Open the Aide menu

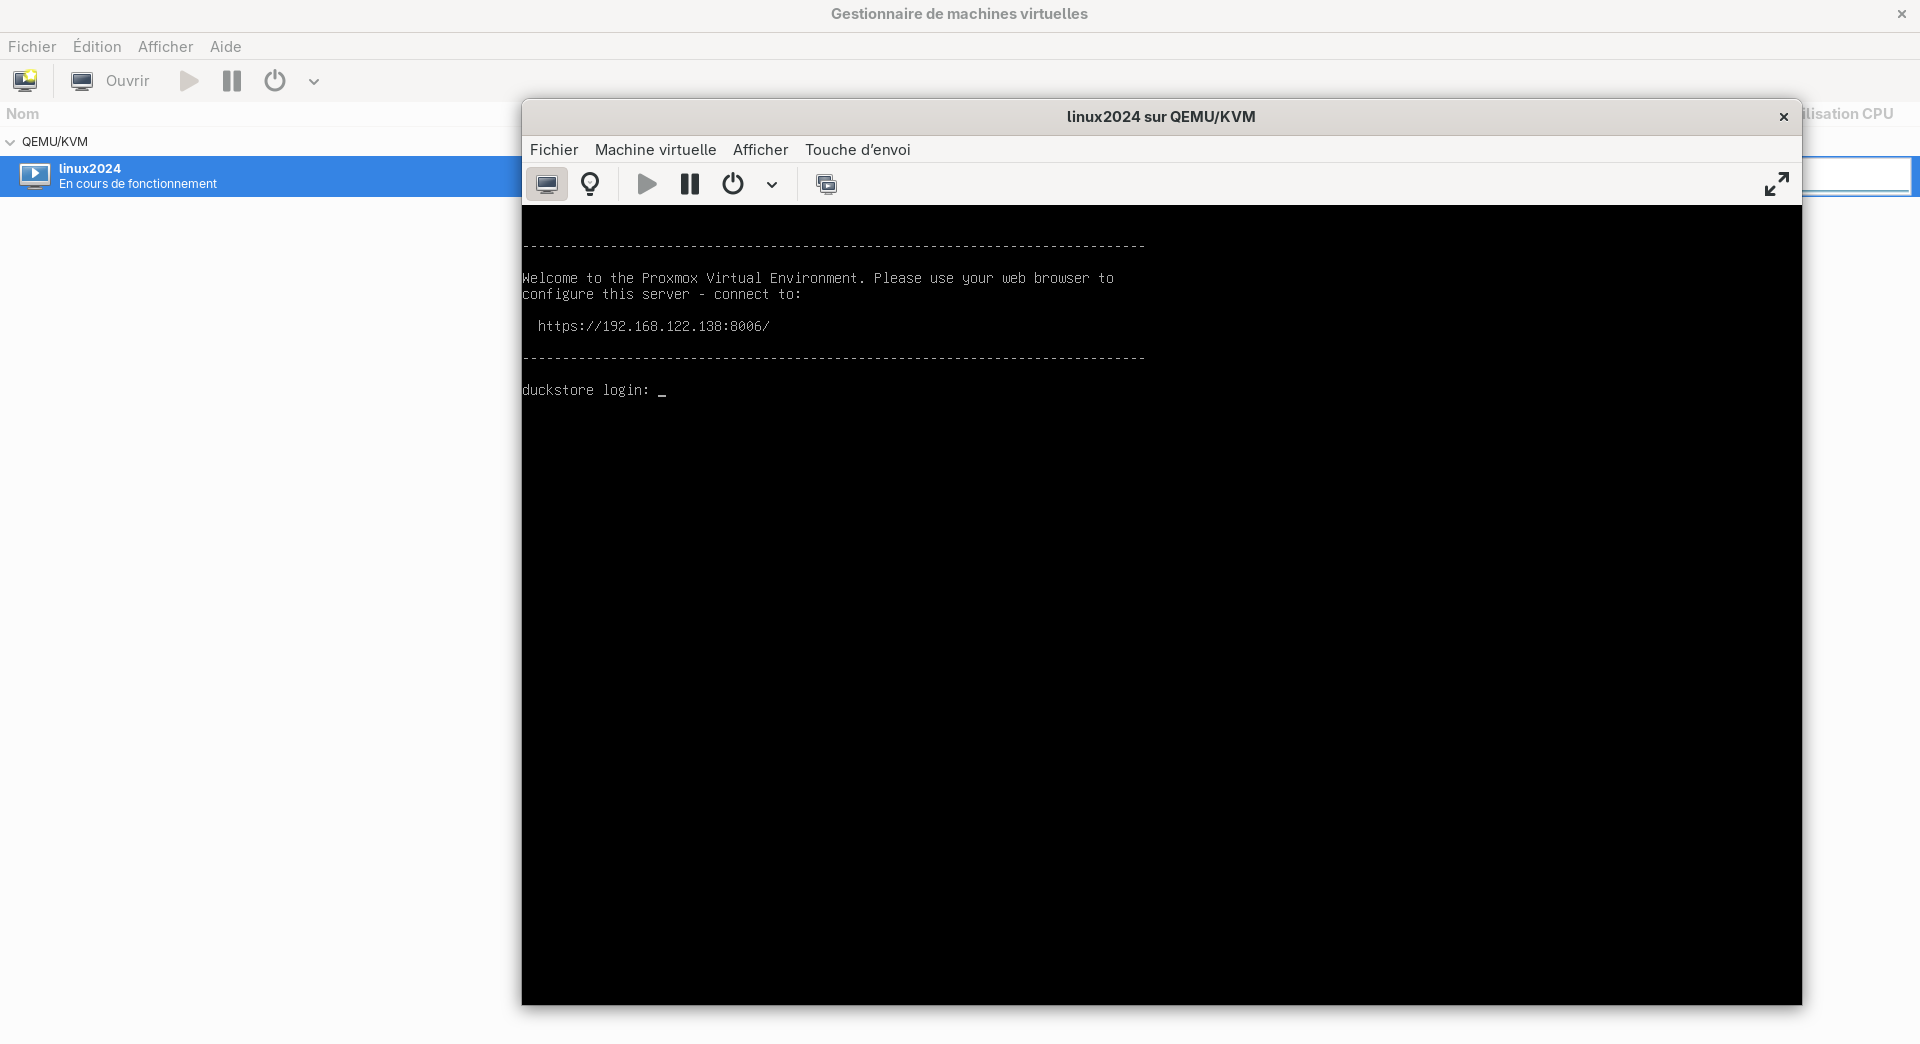click(225, 47)
